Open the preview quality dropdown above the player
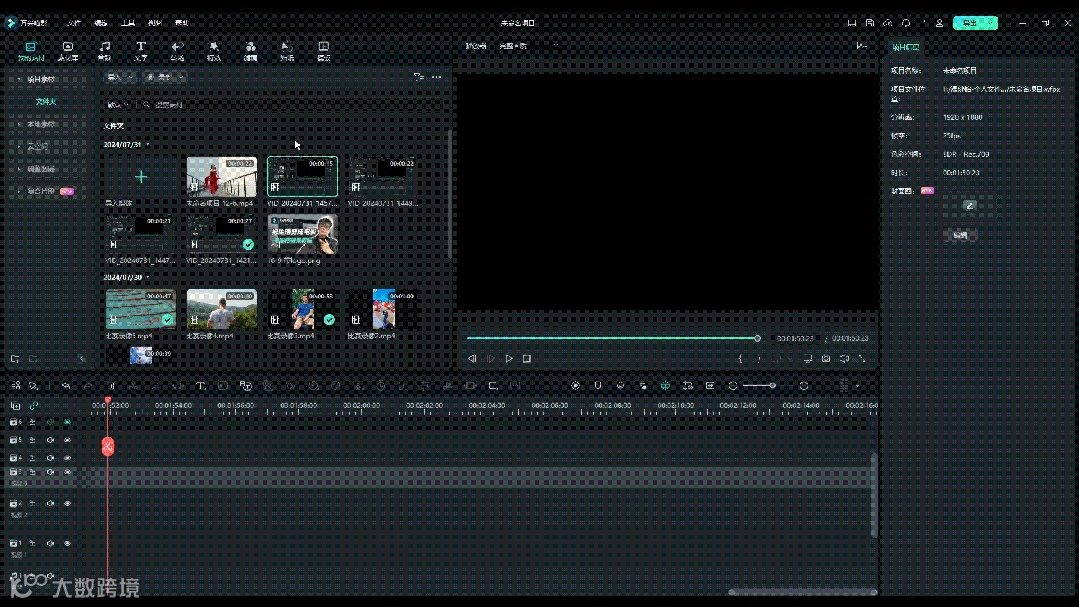1079x607 pixels. click(x=528, y=46)
